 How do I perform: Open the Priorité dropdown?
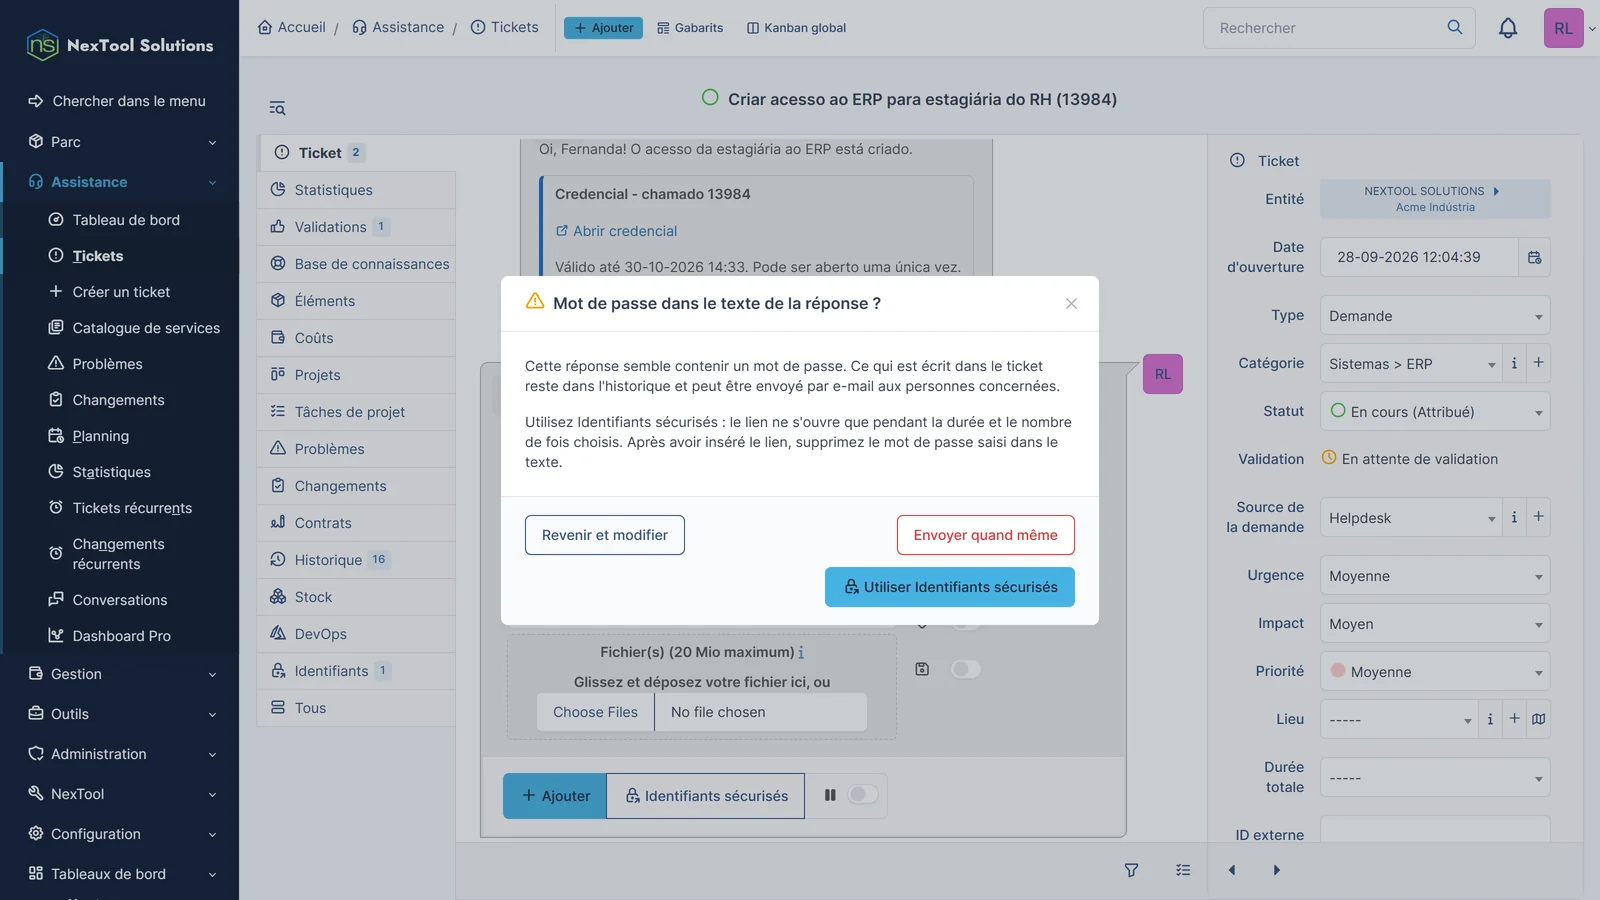tap(1435, 672)
